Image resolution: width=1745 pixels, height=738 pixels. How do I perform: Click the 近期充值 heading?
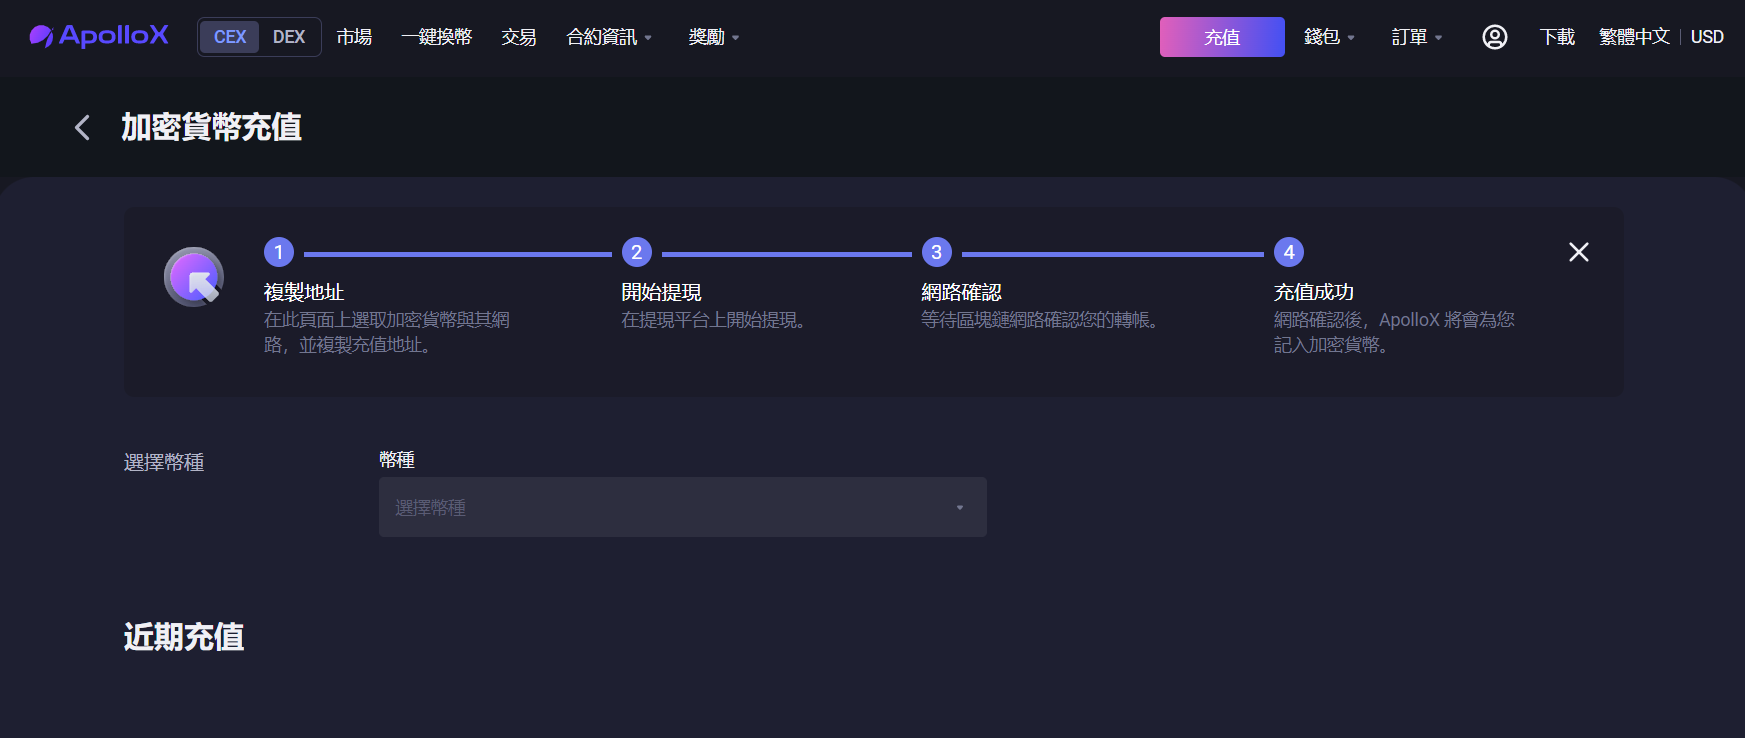[x=184, y=637]
